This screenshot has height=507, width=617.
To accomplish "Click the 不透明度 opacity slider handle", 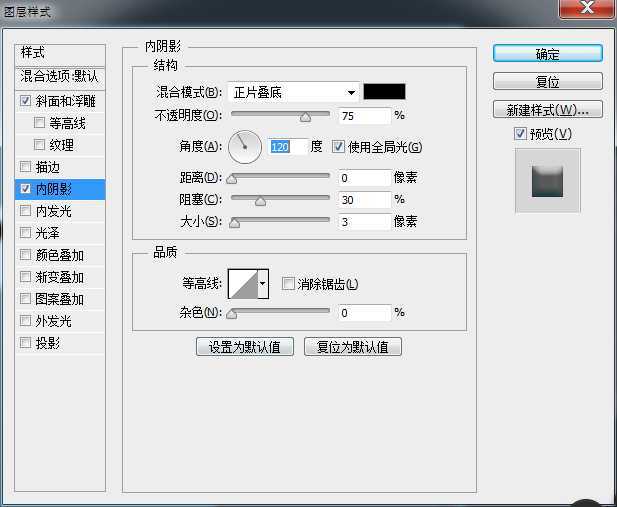I will 306,118.
